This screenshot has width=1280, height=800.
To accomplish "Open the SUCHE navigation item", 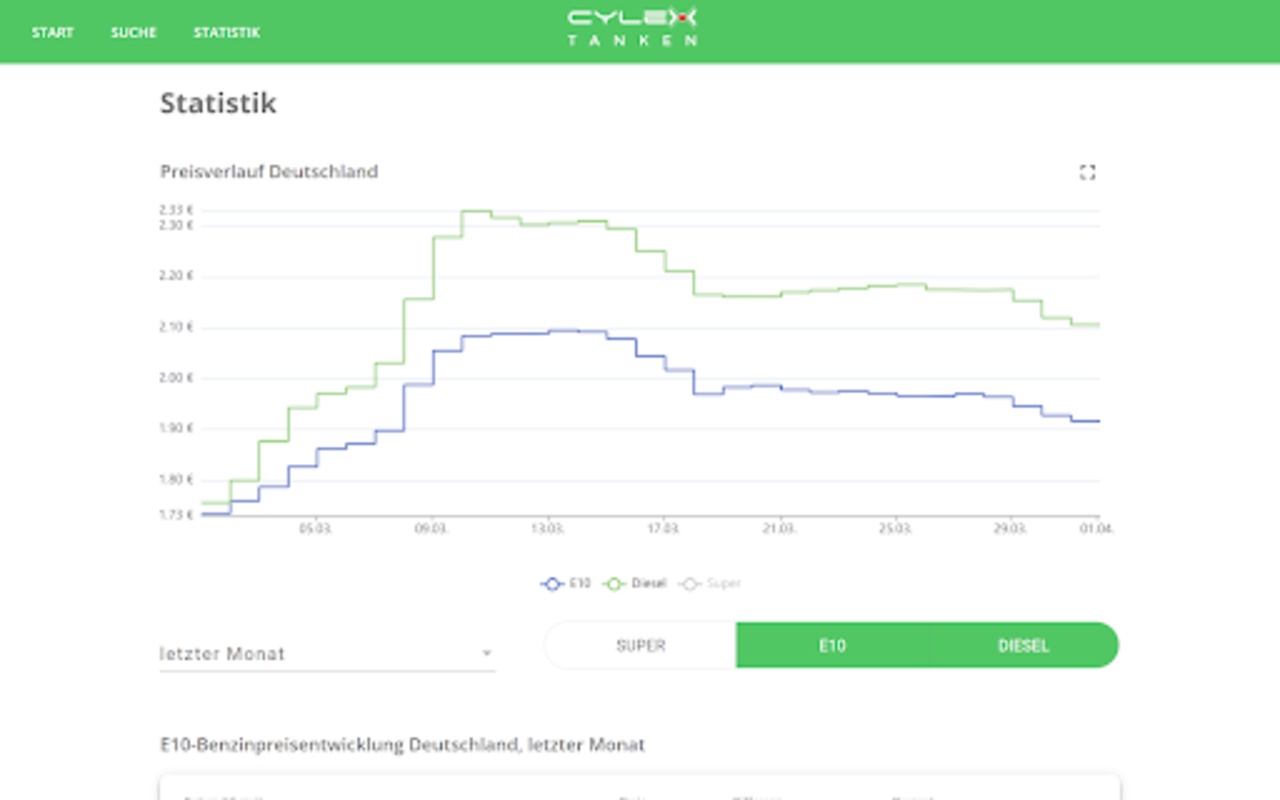I will click(134, 33).
